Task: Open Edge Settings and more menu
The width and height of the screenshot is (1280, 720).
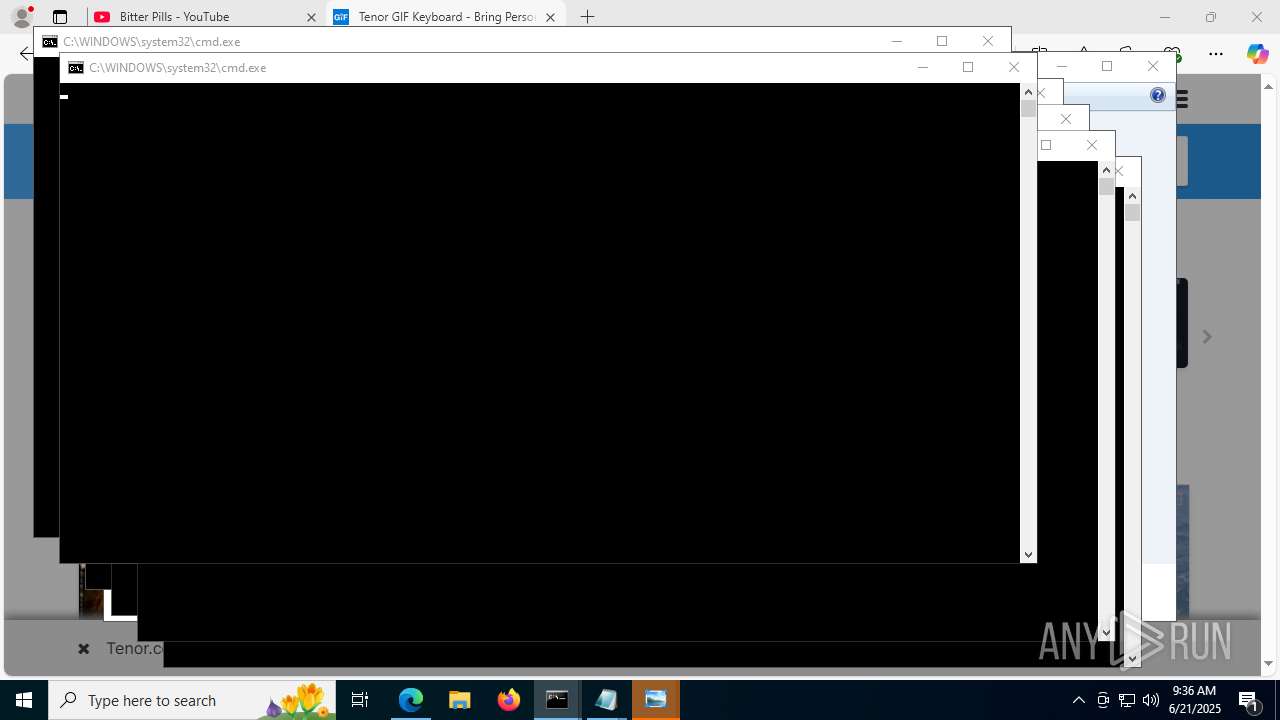Action: 1216,54
